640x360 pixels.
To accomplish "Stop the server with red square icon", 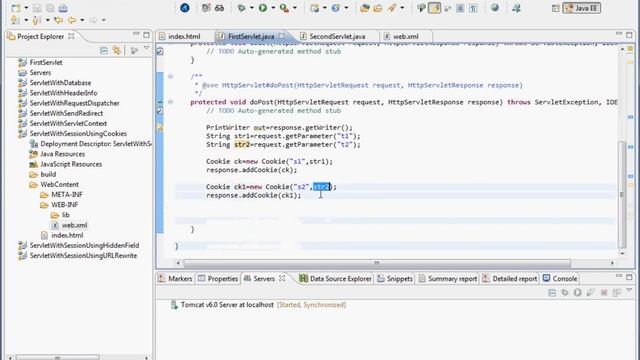I will pos(604,293).
